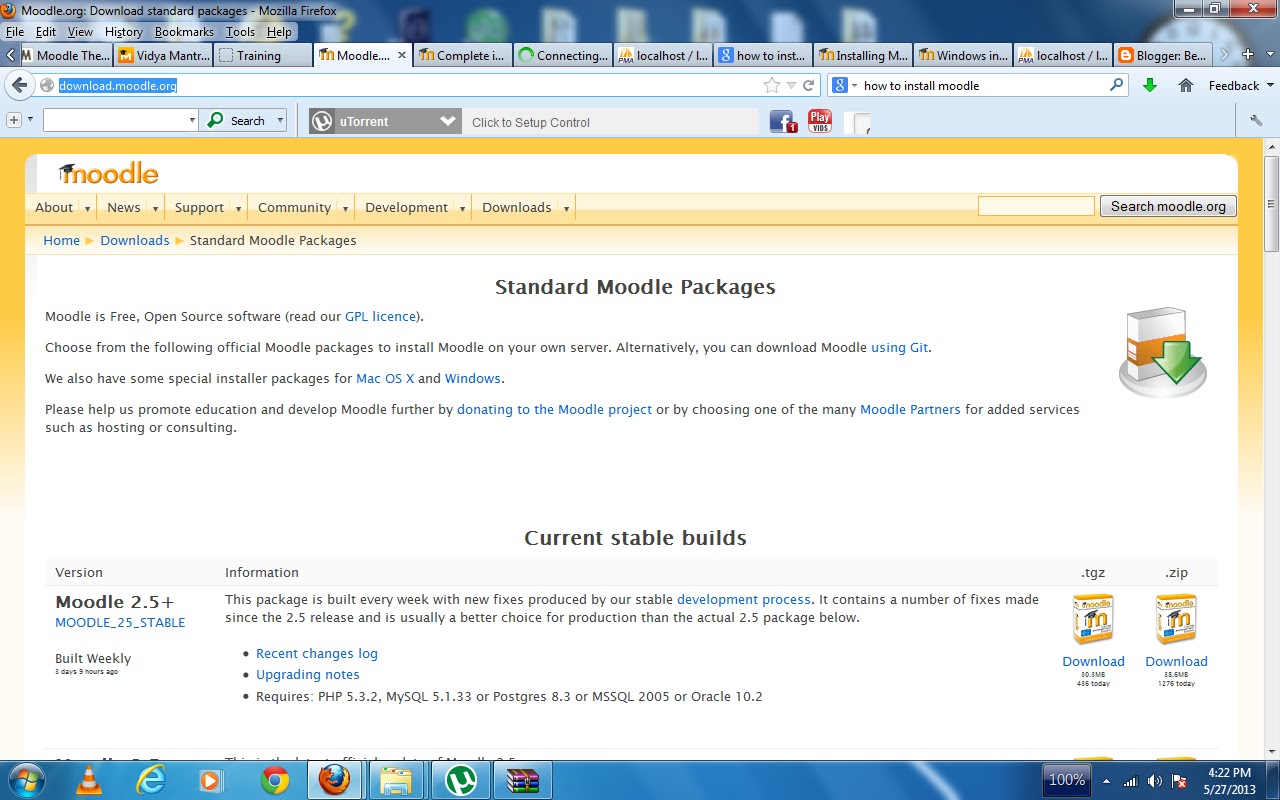Image resolution: width=1280 pixels, height=800 pixels.
Task: Click the uTorrent logo on the toolbar
Action: click(322, 121)
